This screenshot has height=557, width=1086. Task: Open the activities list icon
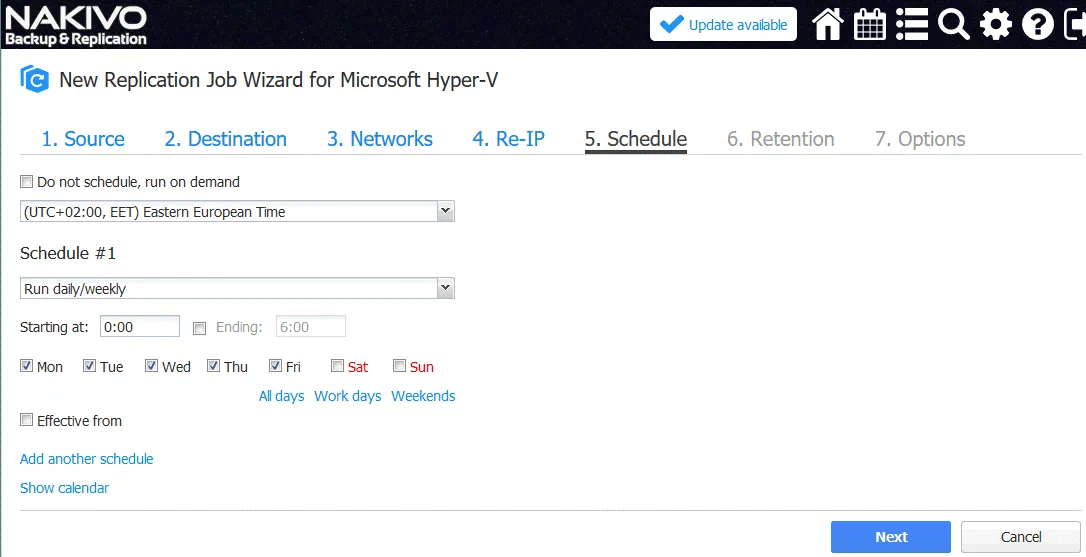(x=911, y=24)
